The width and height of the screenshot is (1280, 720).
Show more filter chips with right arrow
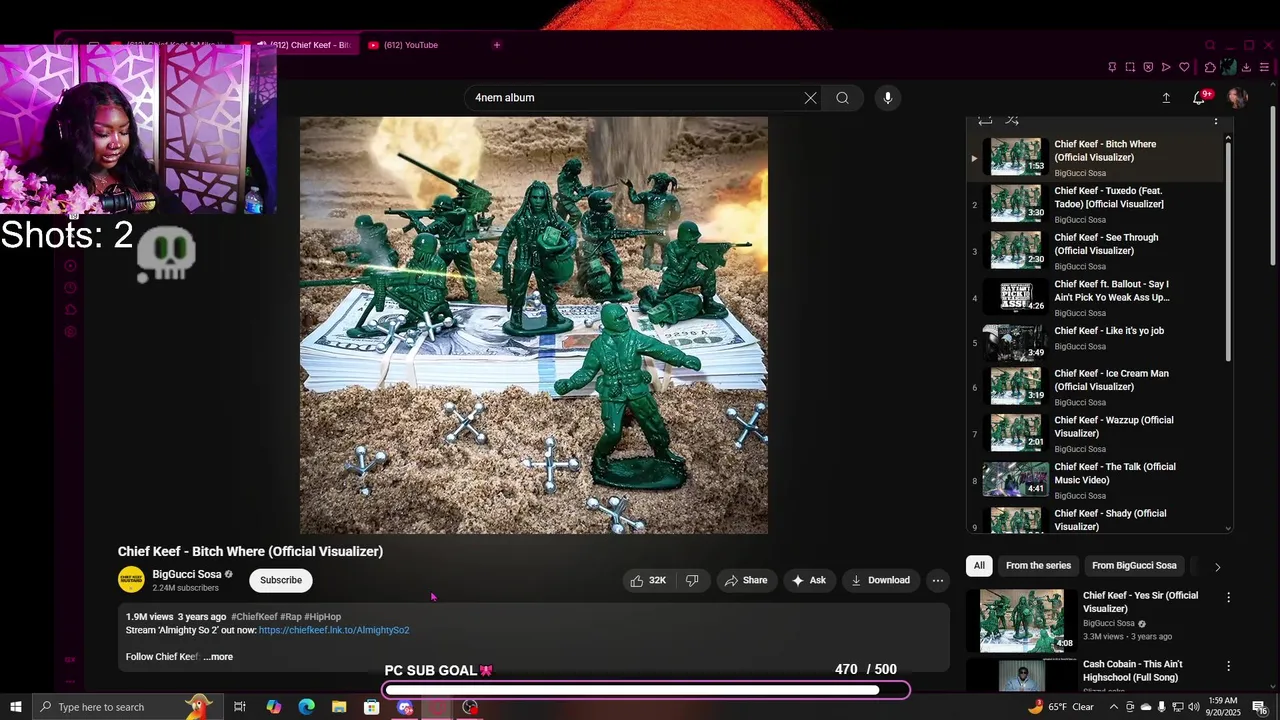point(1217,567)
